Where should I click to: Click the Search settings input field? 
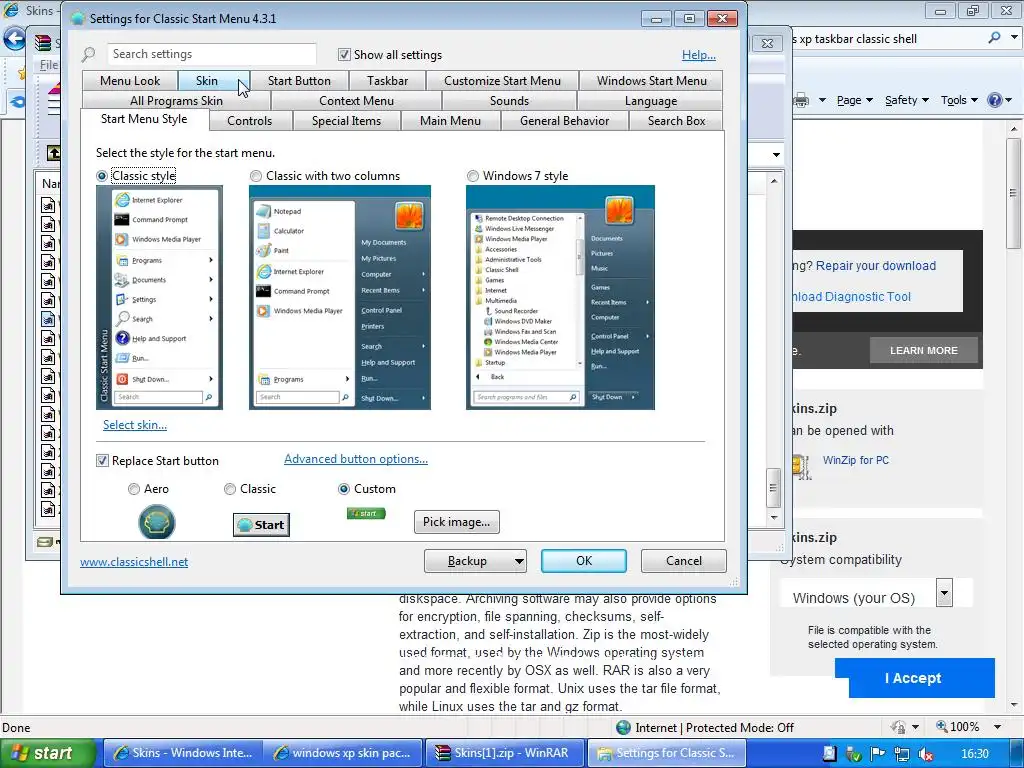point(212,54)
